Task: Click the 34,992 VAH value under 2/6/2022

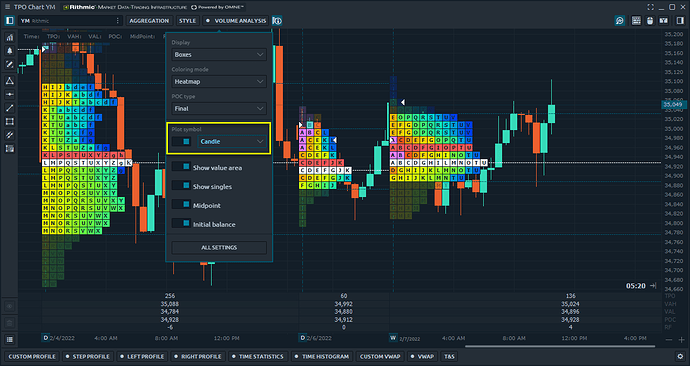Action: click(343, 304)
